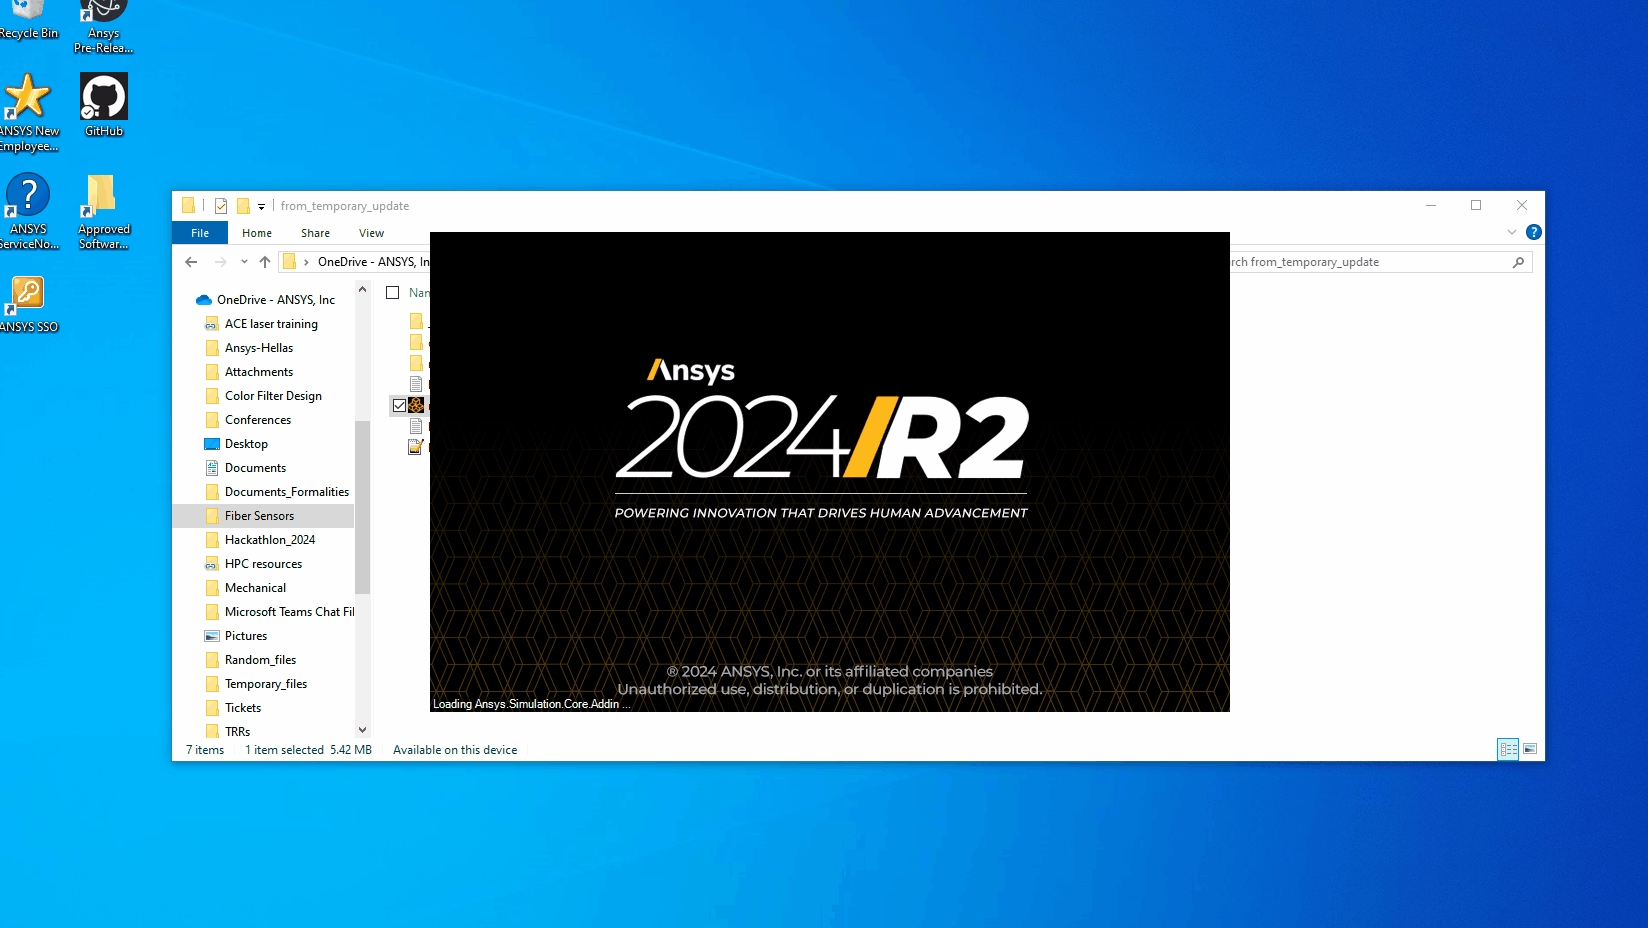Switch to the large thumbnails view icon
Screen dimensions: 1648x928
point(1530,749)
